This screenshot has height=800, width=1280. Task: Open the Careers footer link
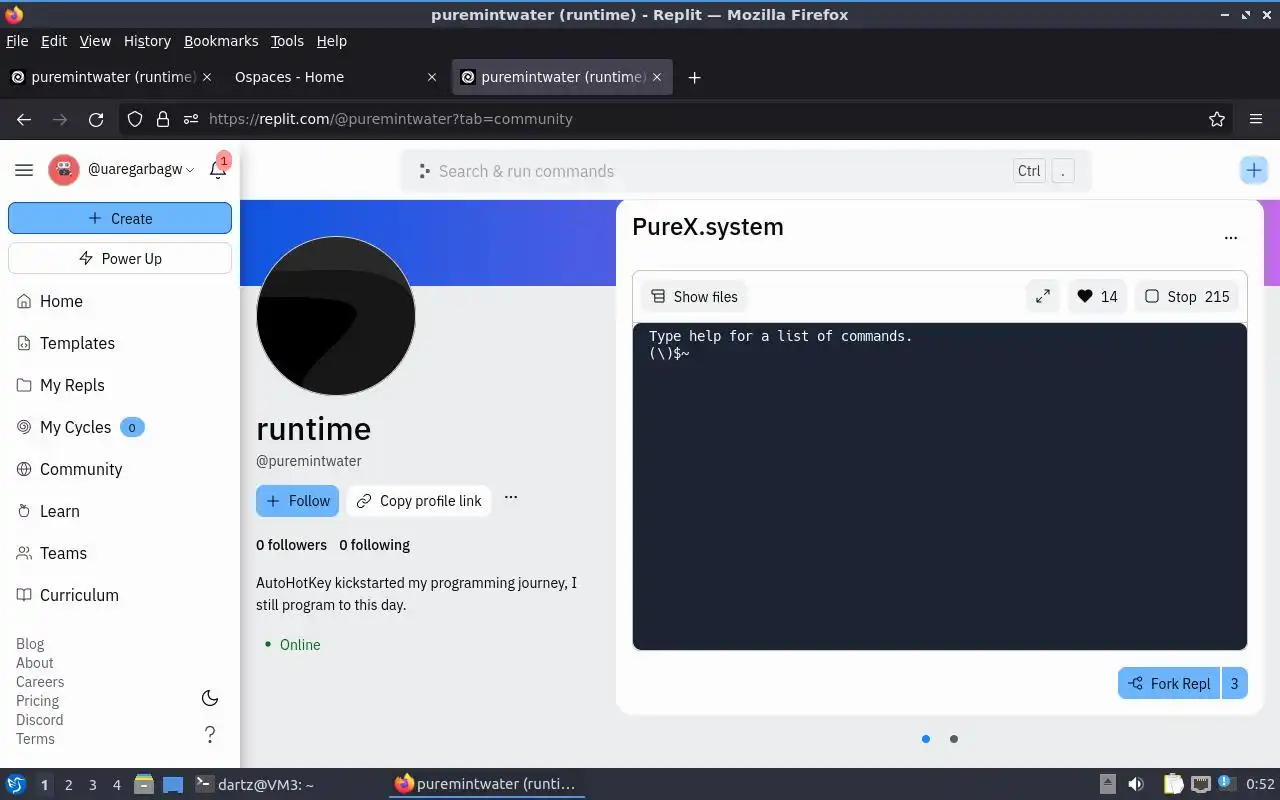coord(40,682)
